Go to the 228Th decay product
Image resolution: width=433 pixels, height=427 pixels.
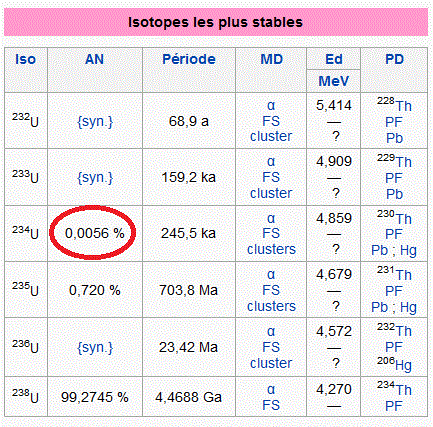394,105
